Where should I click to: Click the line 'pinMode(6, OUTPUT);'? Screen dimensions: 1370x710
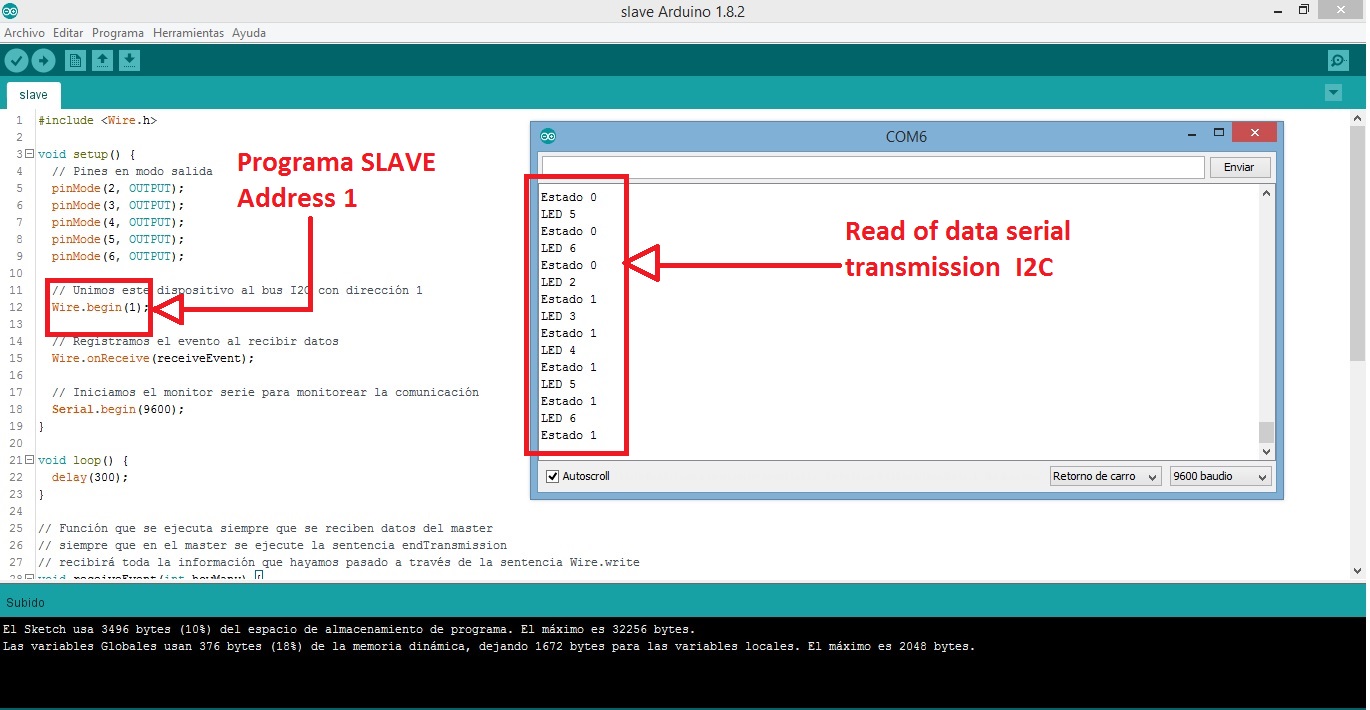pos(118,256)
